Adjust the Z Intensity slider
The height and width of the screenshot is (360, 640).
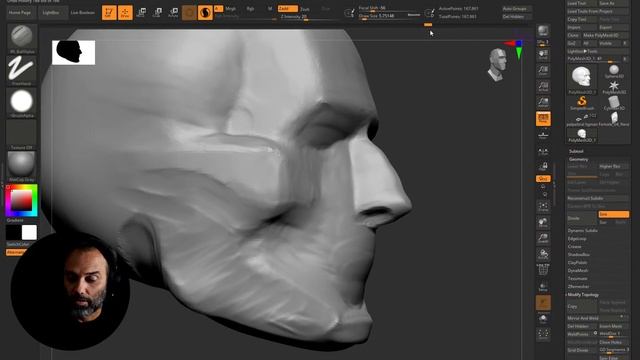click(309, 17)
